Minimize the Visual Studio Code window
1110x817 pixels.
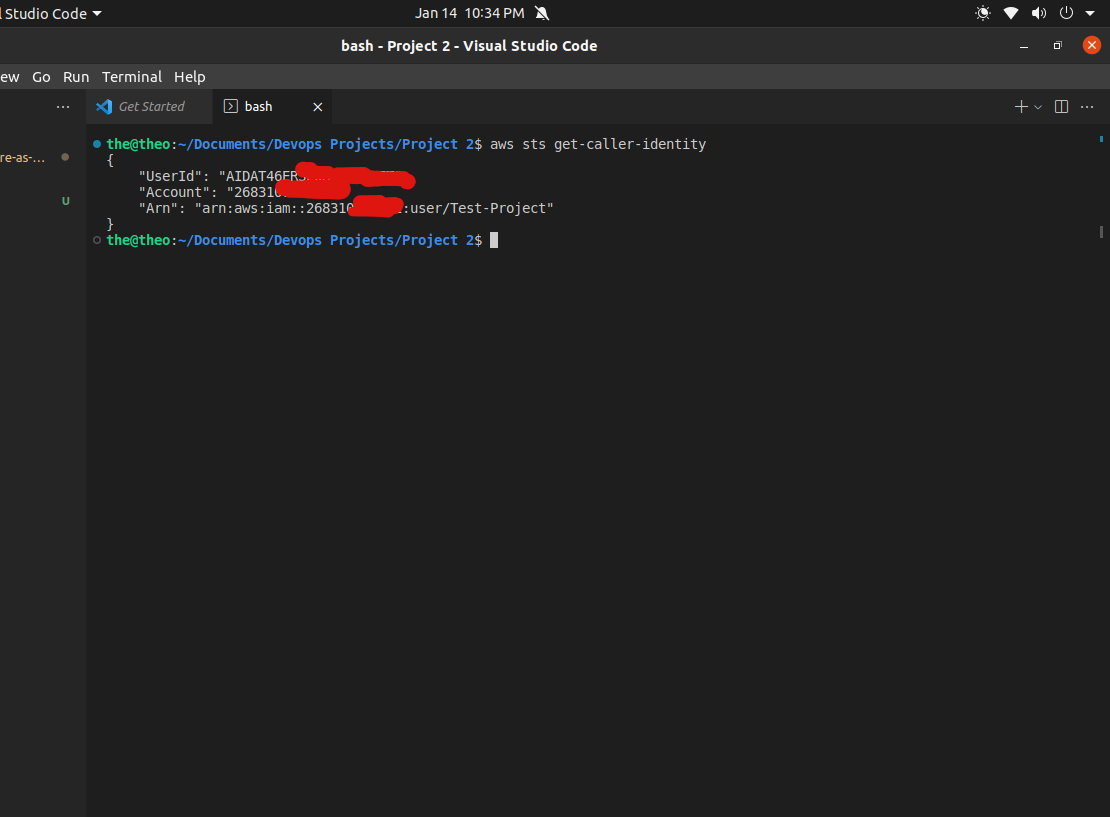click(x=1024, y=46)
